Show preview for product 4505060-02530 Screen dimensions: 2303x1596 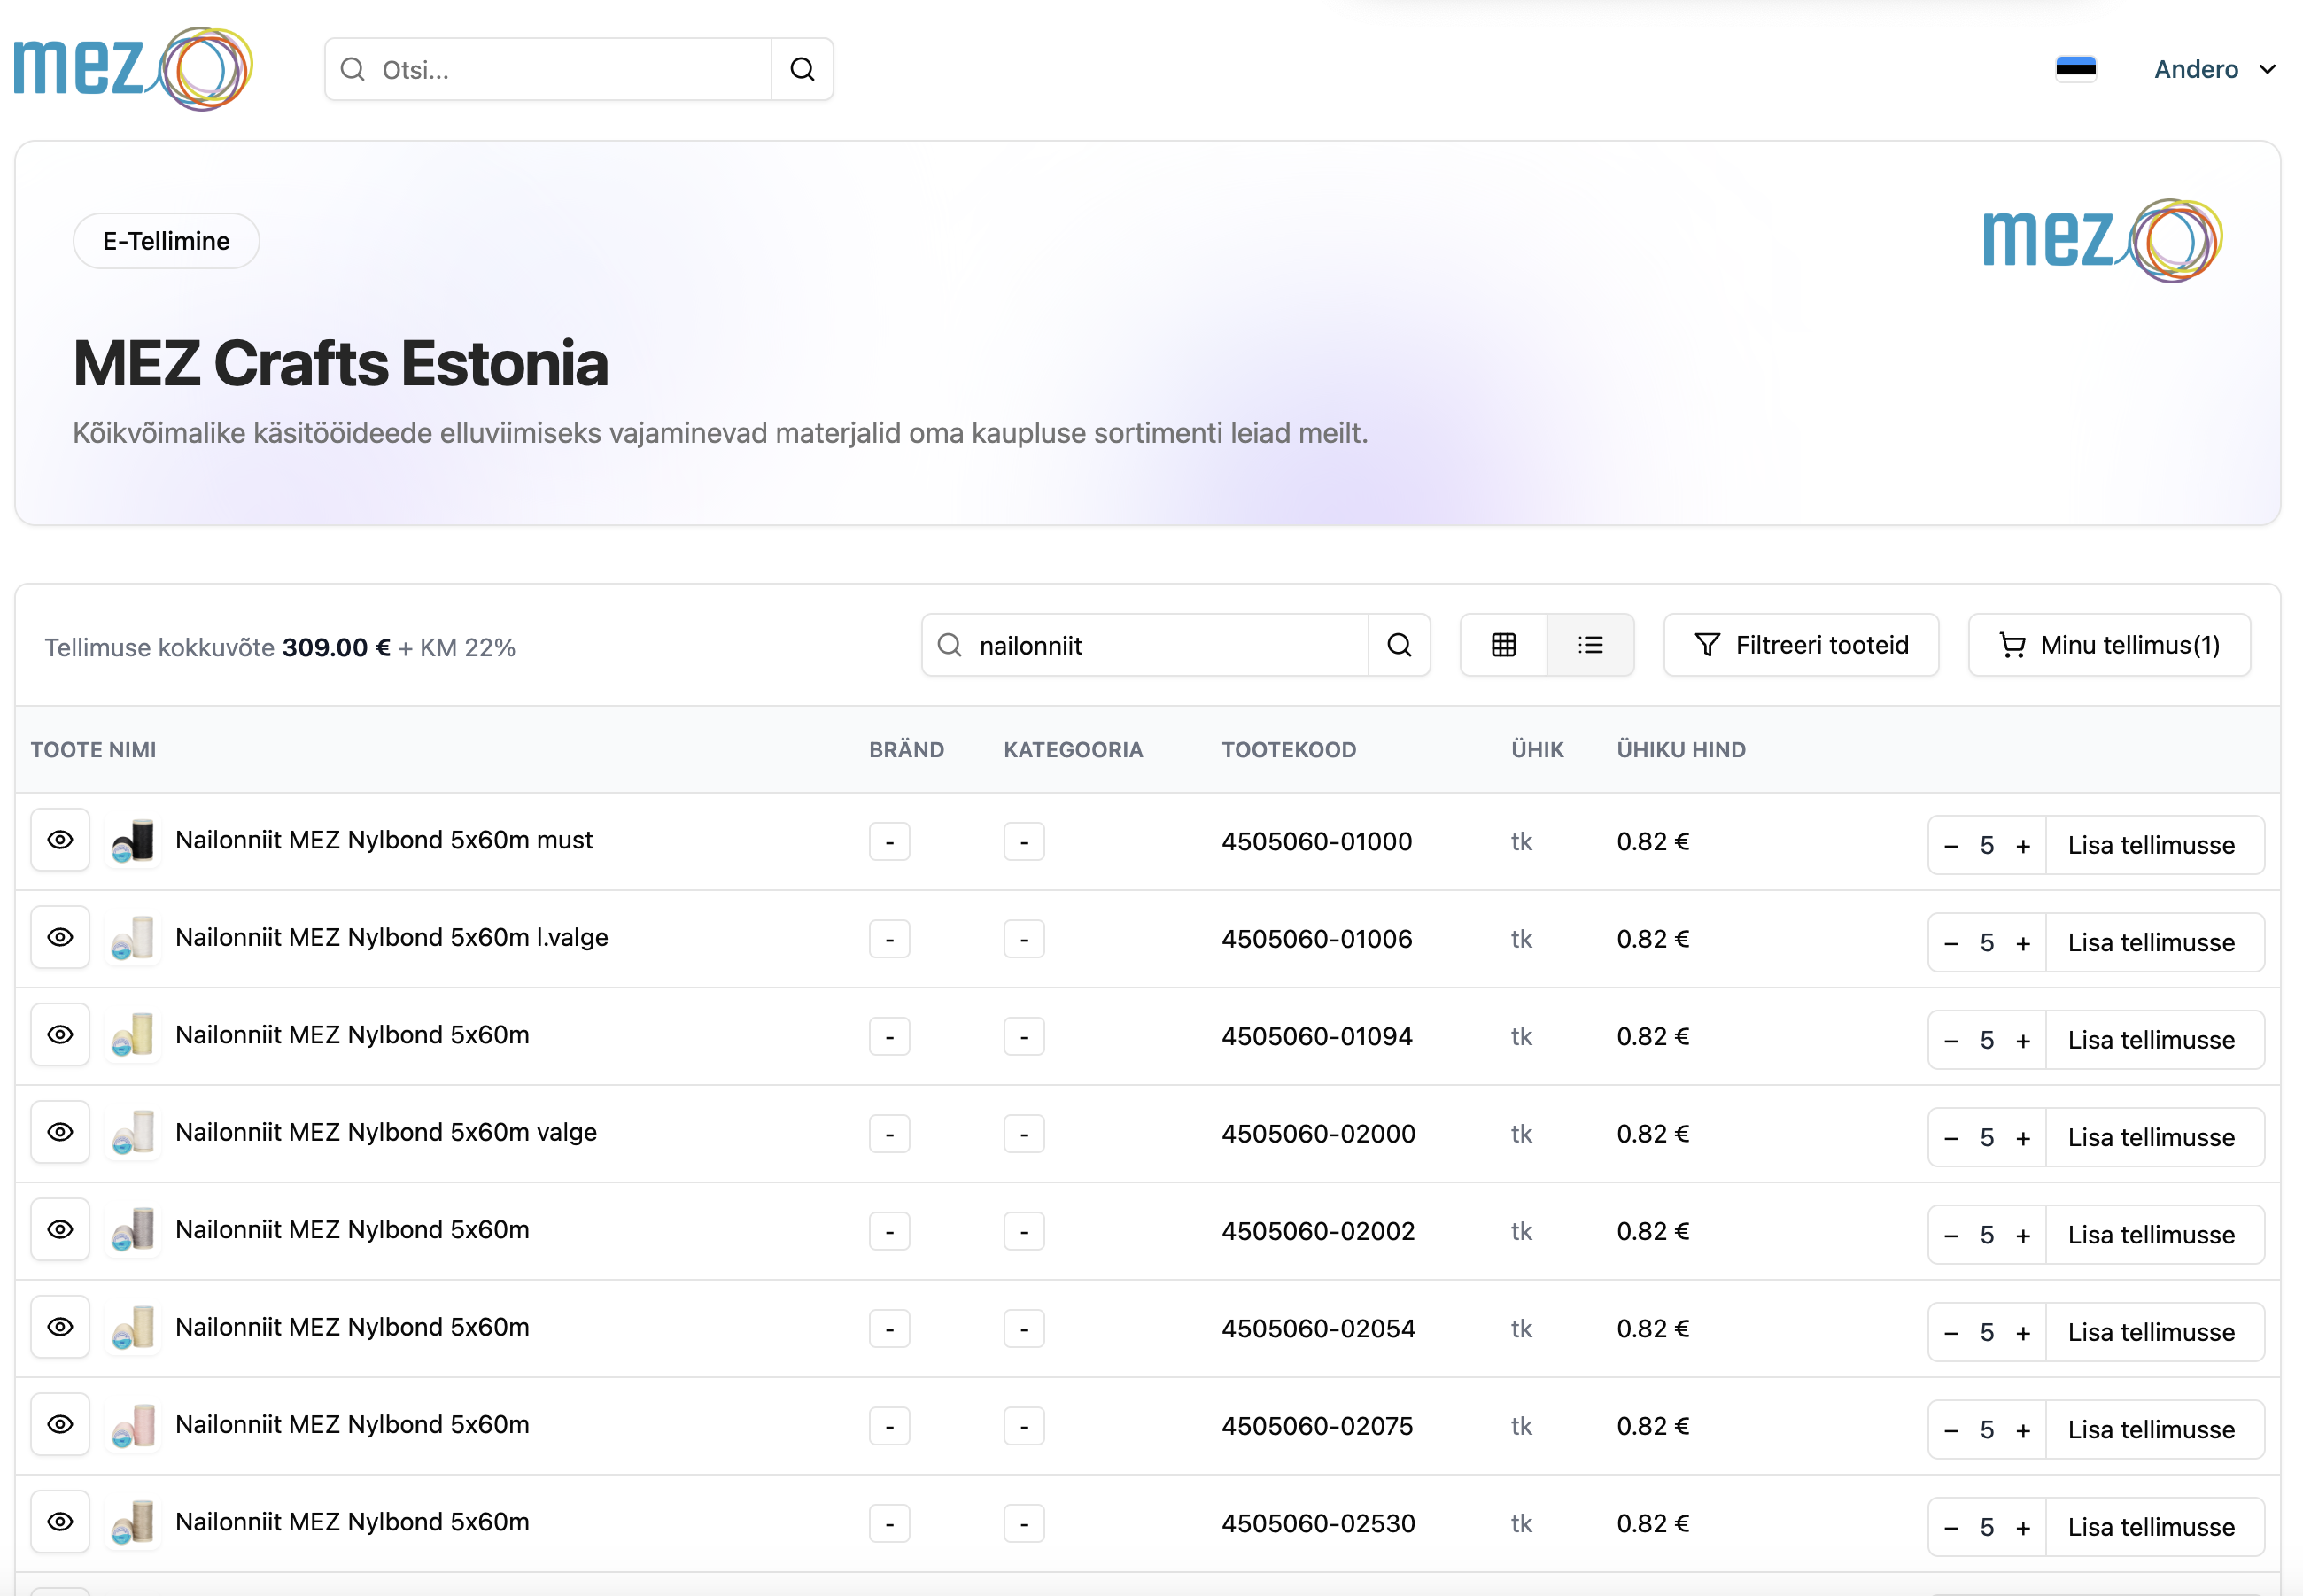pos(60,1522)
